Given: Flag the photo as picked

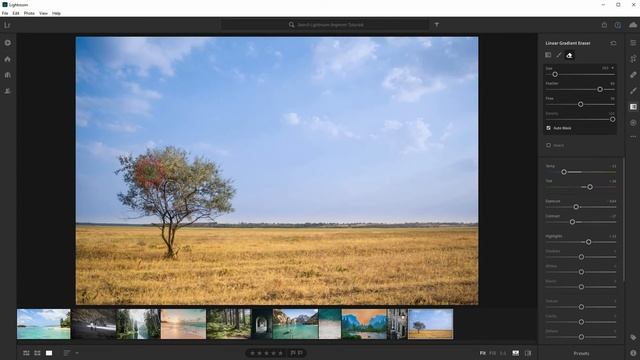Looking at the screenshot, I should pyautogui.click(x=292, y=353).
